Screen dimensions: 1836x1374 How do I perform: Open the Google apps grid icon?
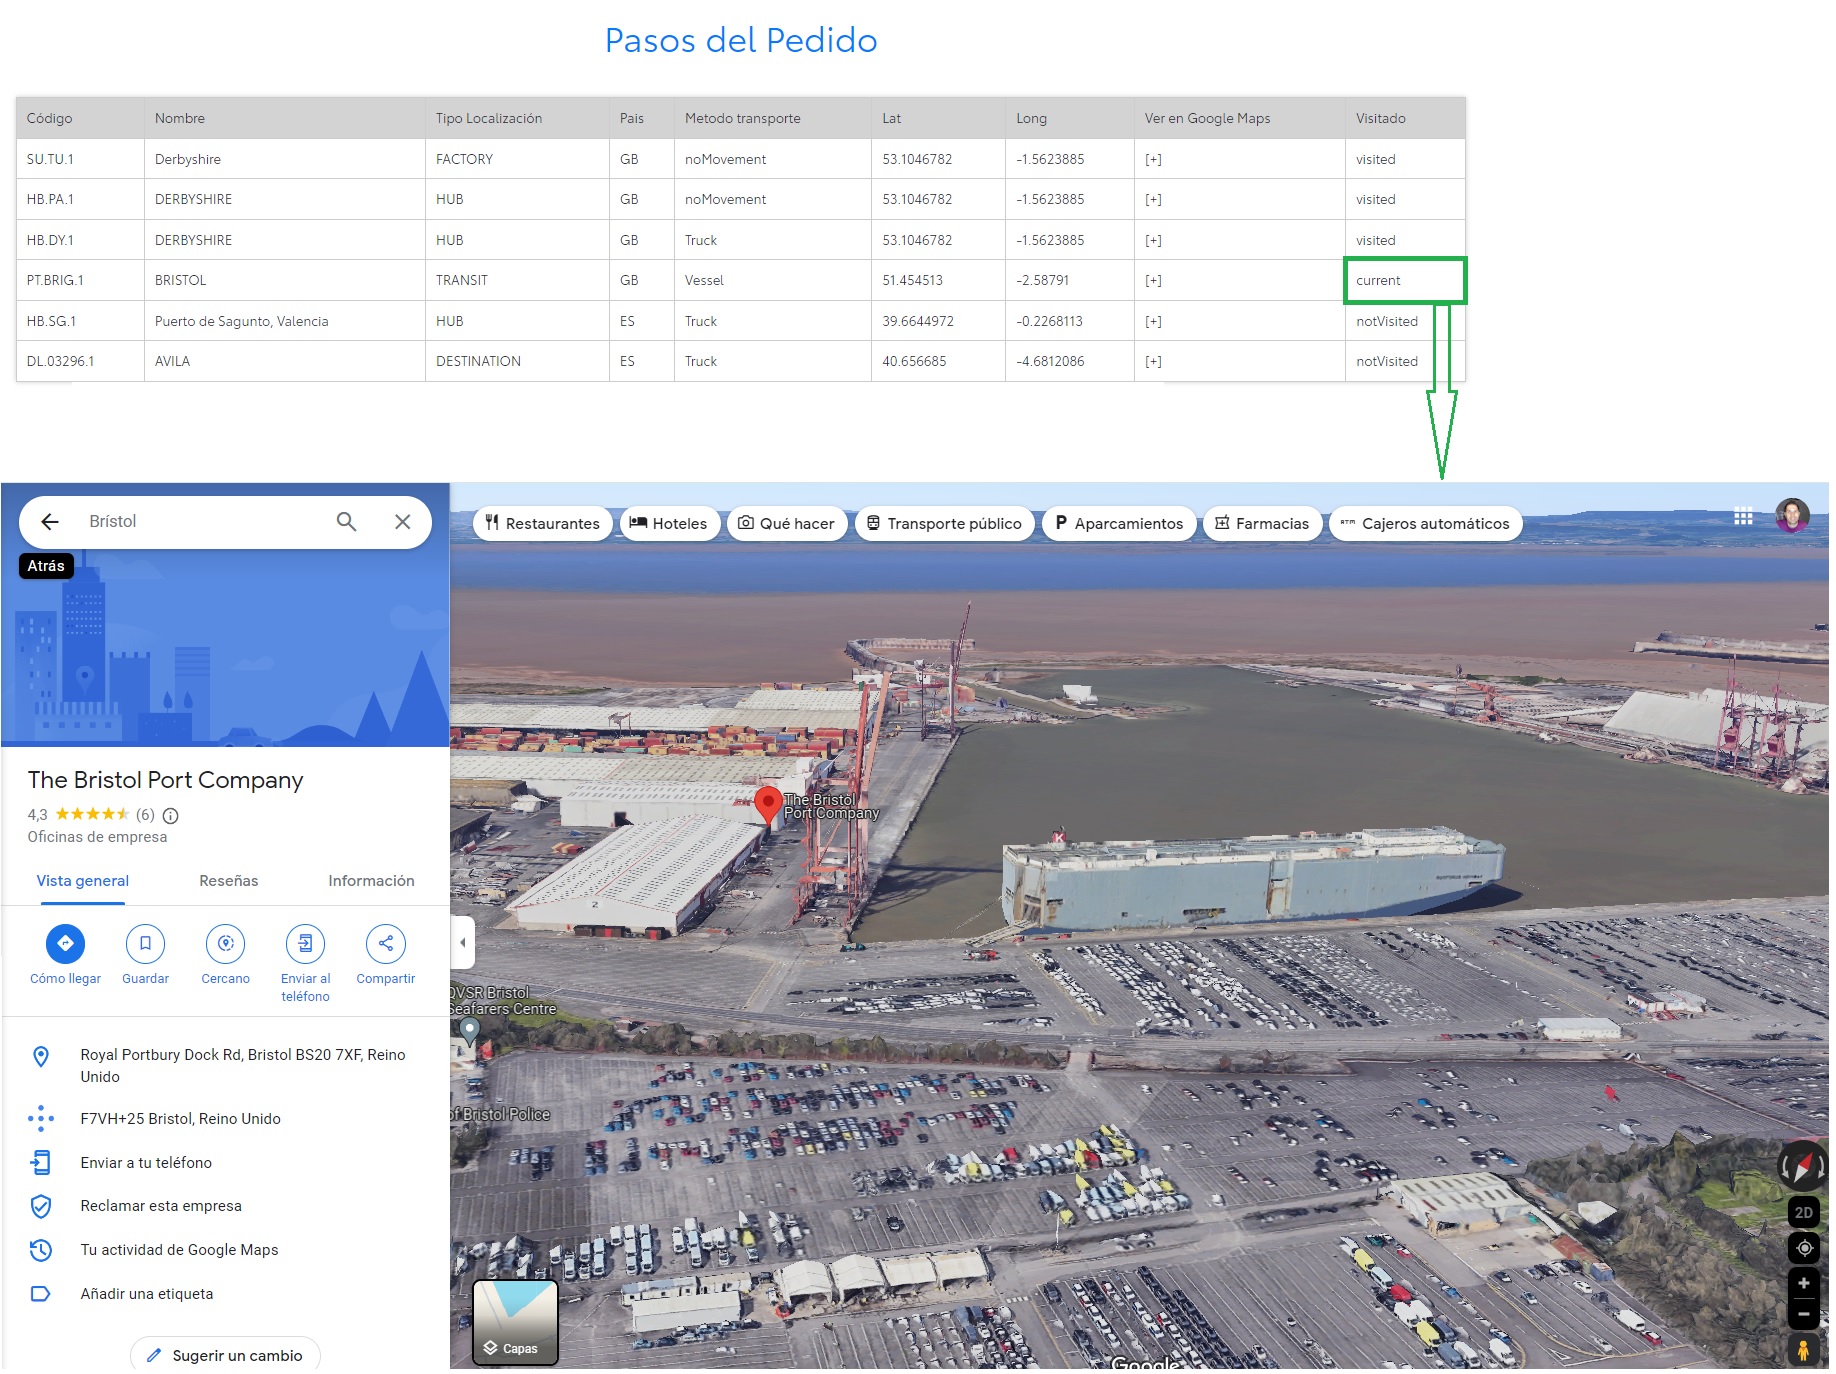point(1743,517)
